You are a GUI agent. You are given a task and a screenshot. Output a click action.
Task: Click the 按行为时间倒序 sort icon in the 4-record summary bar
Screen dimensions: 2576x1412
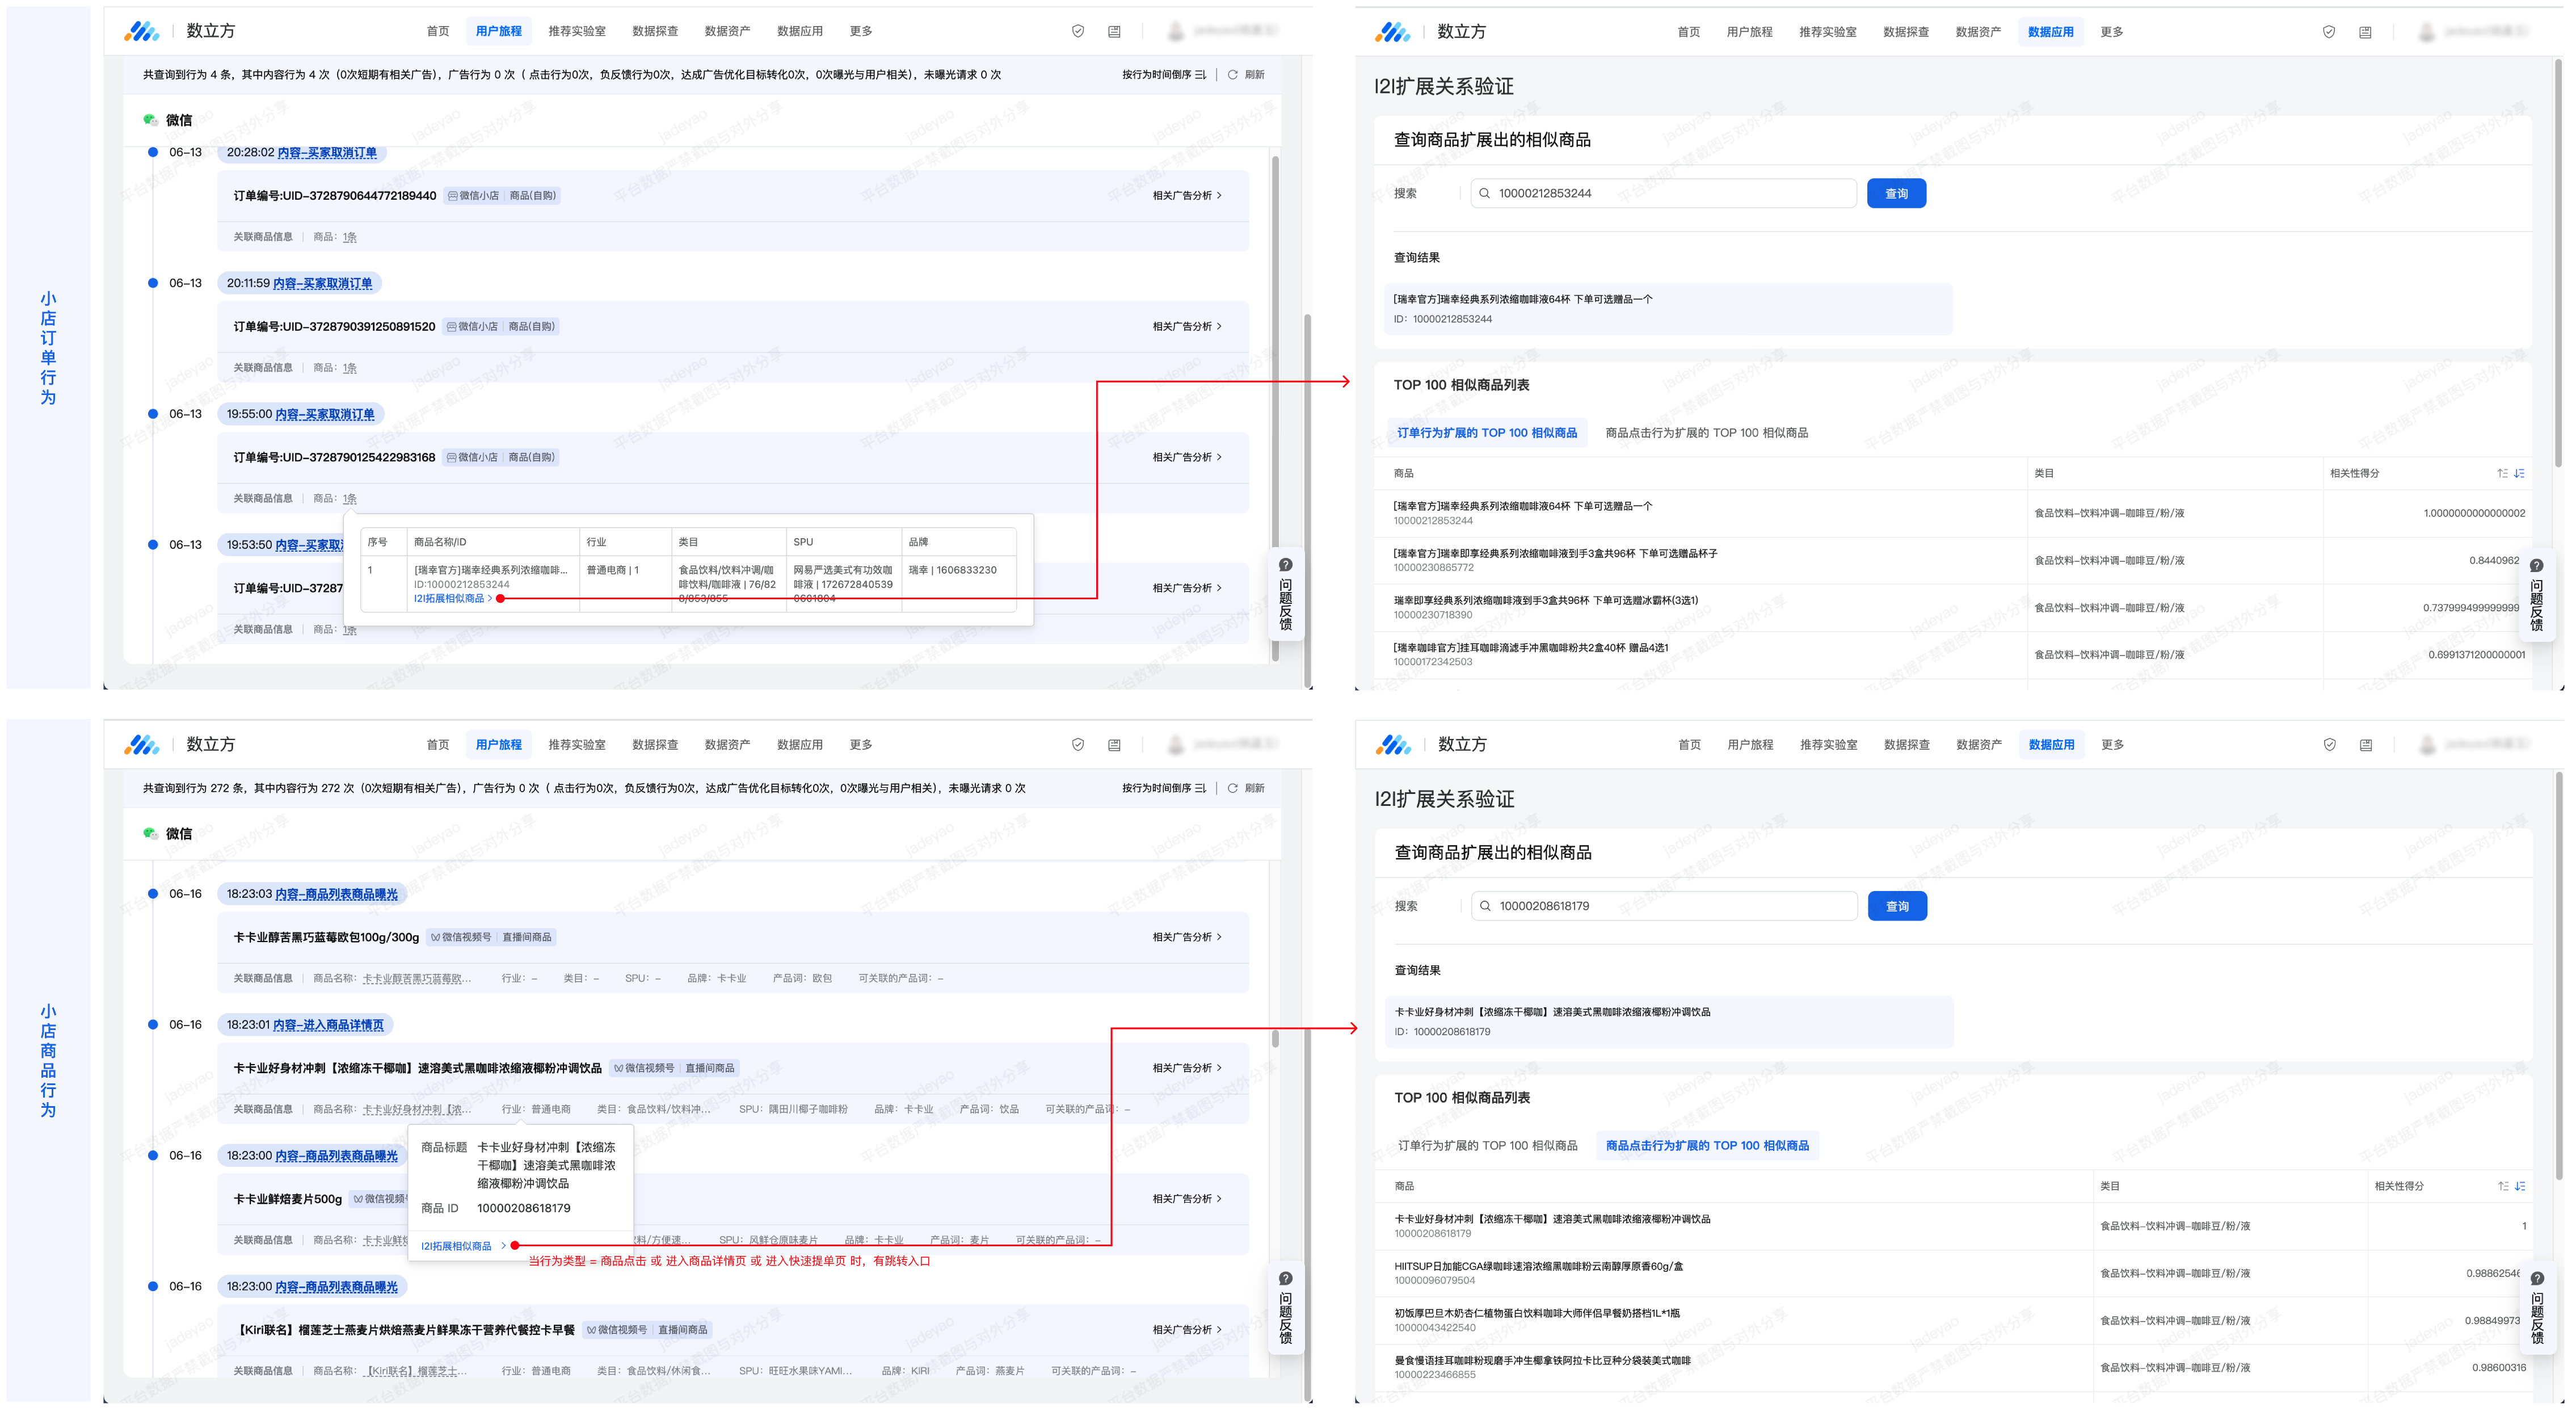point(1200,75)
